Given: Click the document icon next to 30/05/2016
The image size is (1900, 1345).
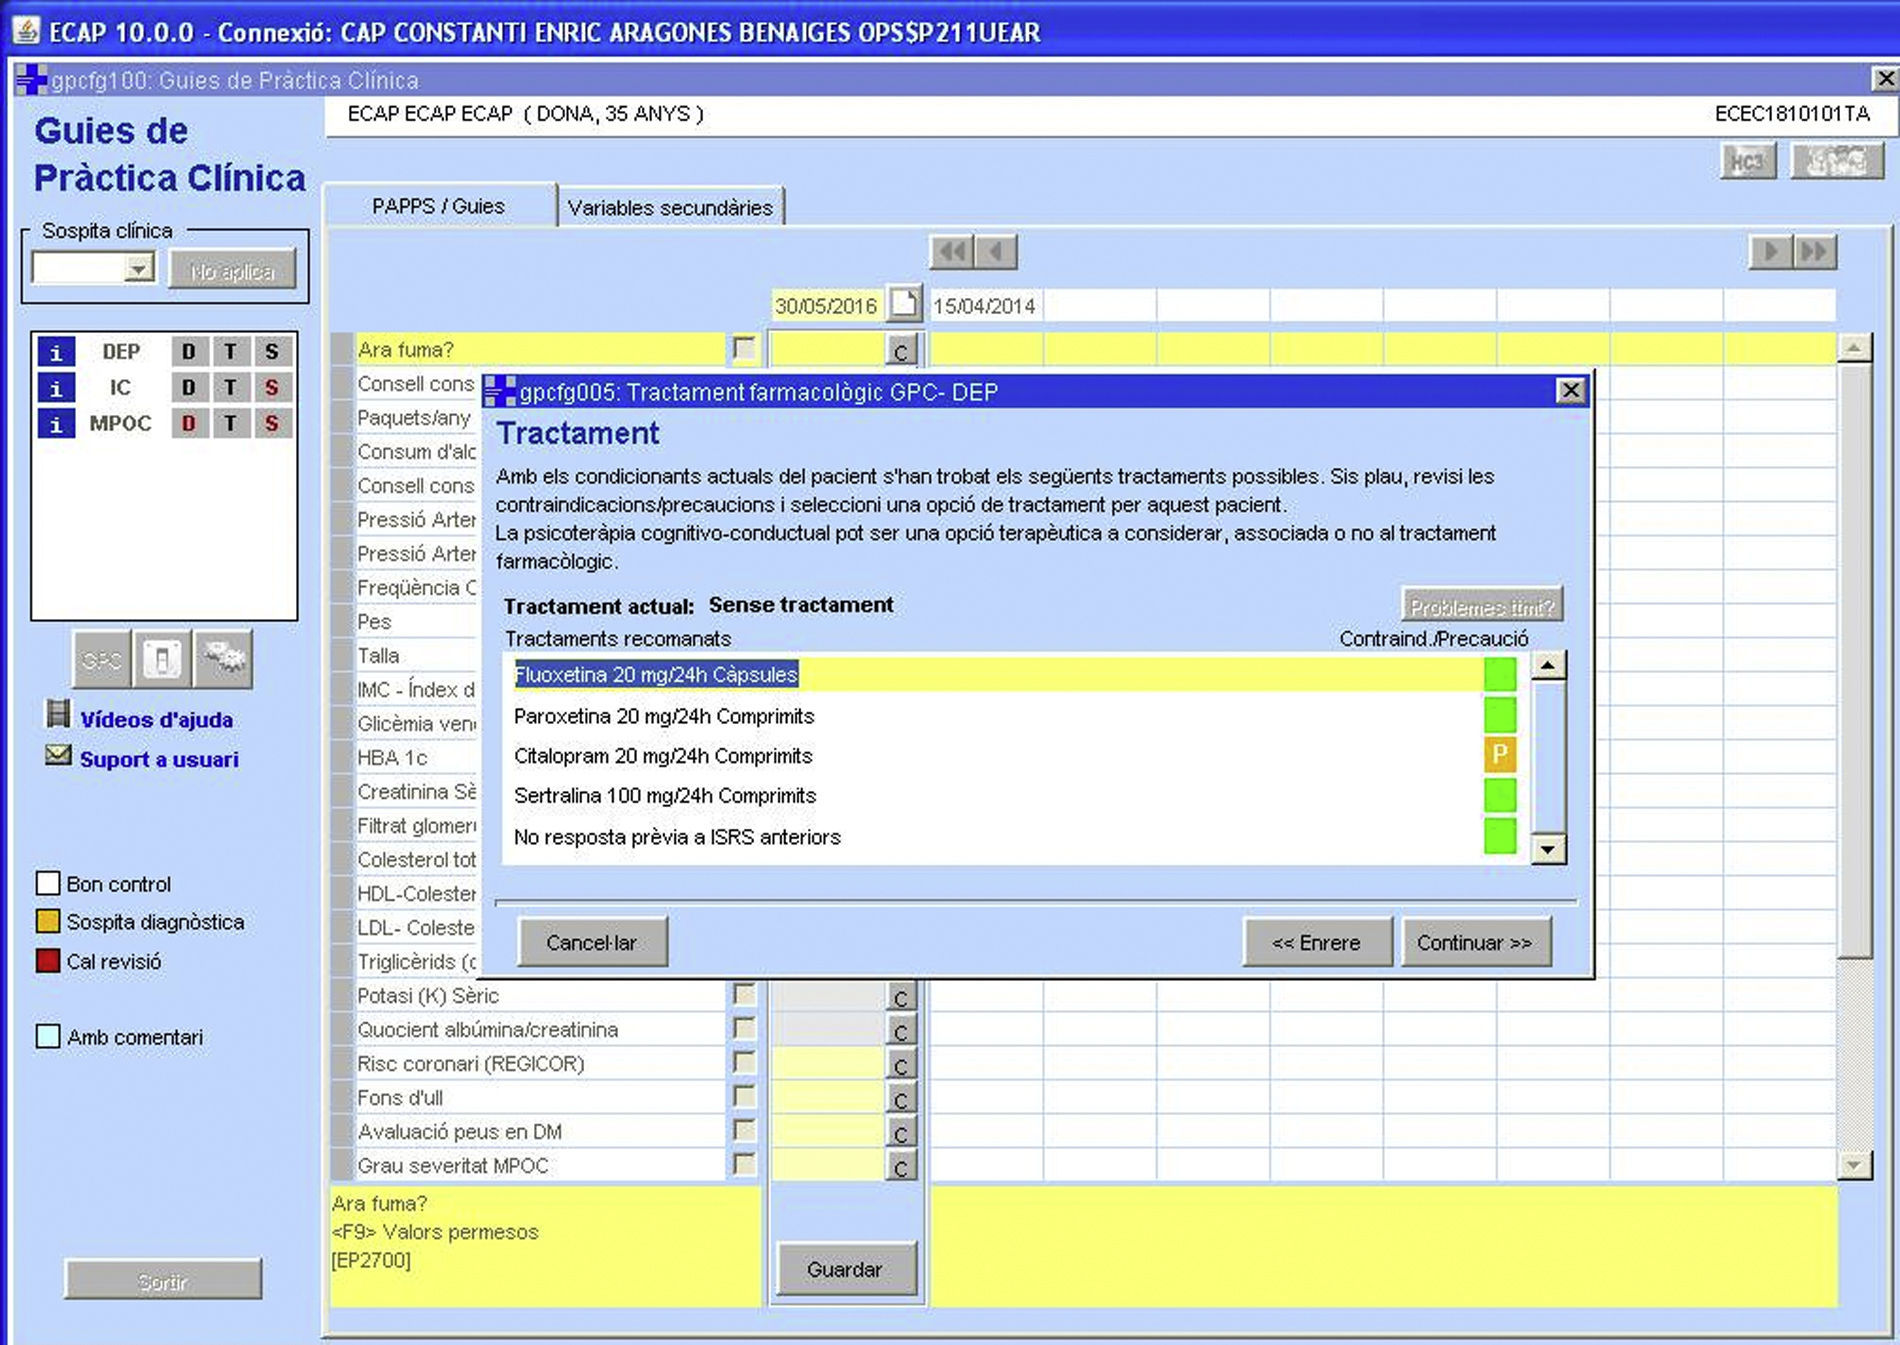Looking at the screenshot, I should point(904,304).
